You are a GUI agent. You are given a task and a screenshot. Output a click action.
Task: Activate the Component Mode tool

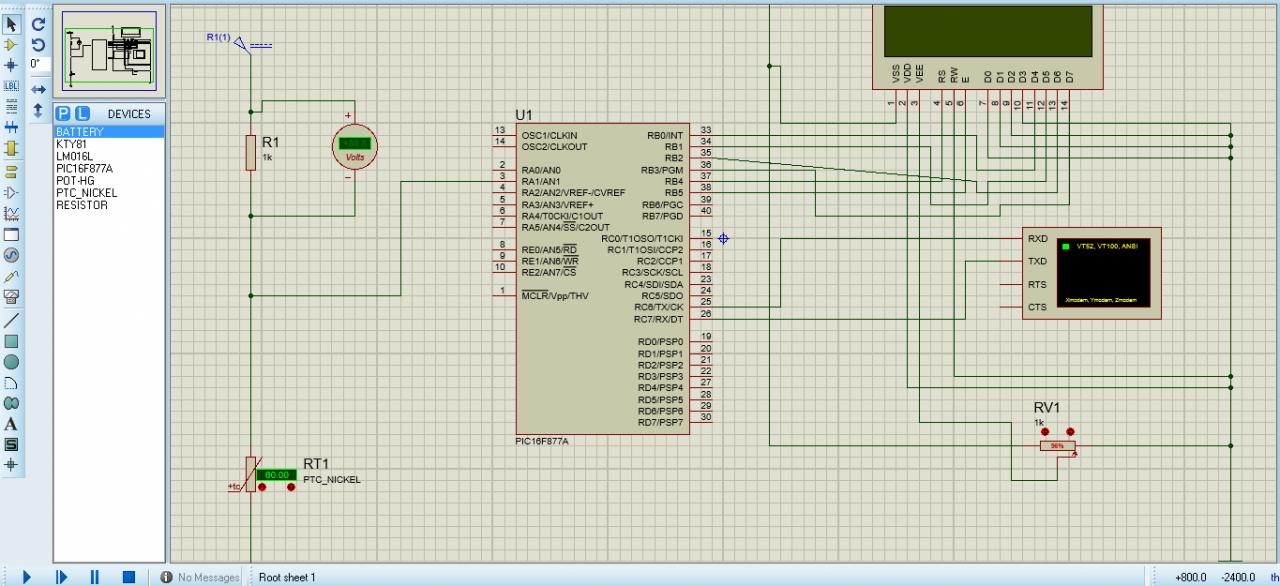pyautogui.click(x=13, y=45)
